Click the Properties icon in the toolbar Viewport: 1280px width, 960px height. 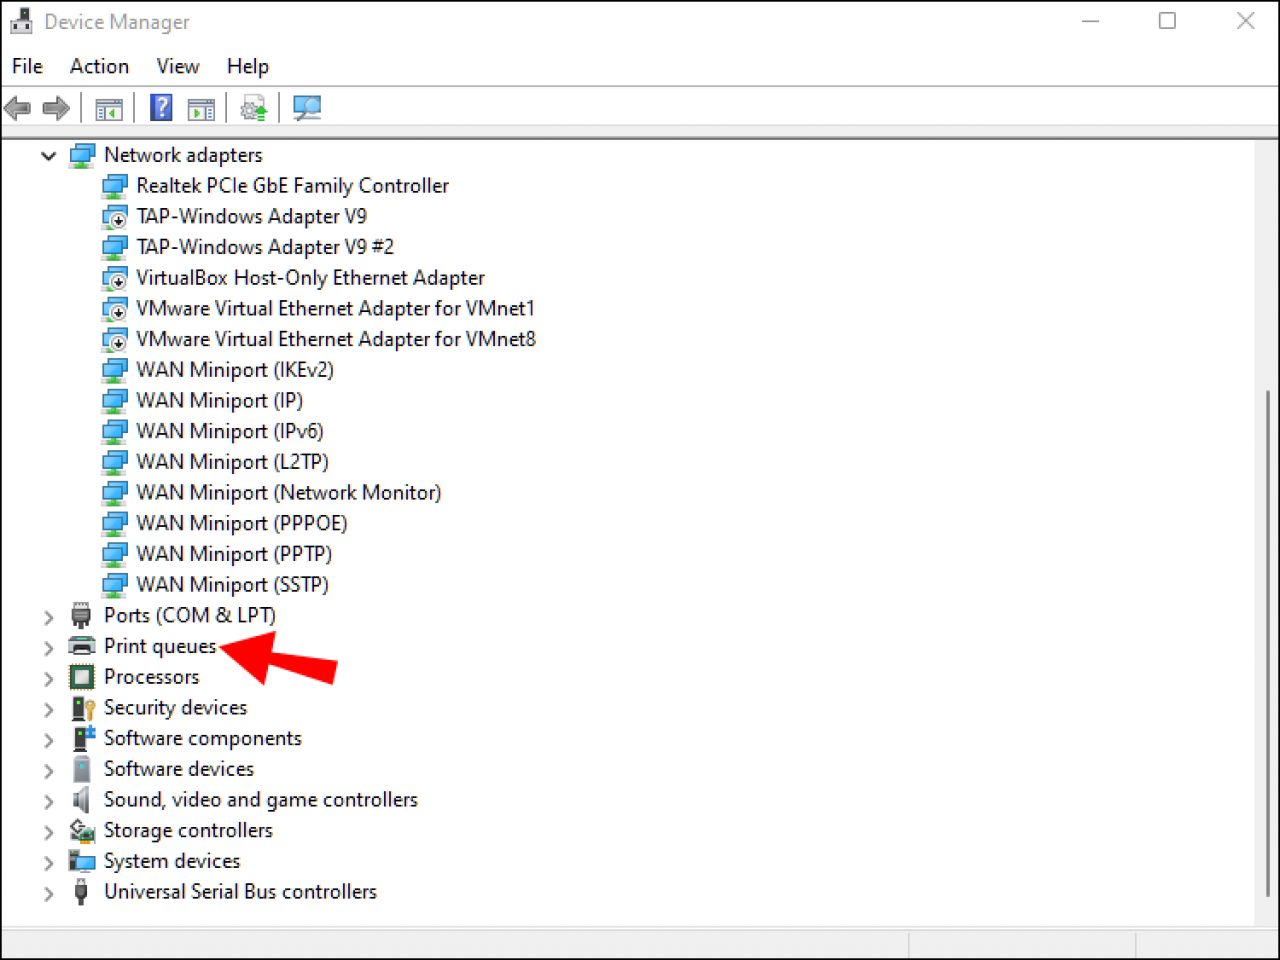(201, 107)
